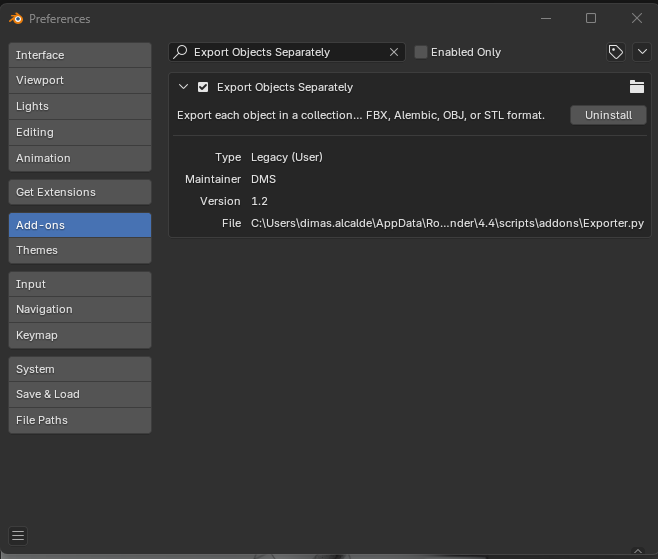Maximize the Preferences window
Screen dimensions: 658x559
click(x=591, y=18)
